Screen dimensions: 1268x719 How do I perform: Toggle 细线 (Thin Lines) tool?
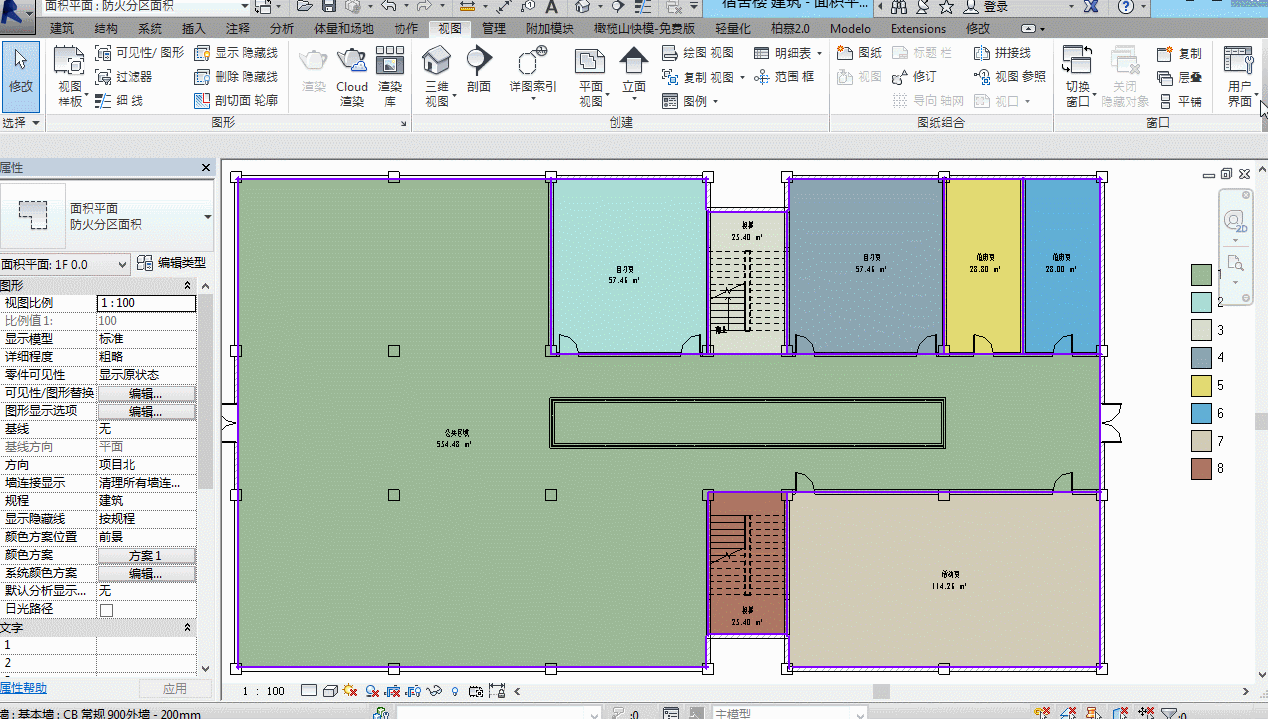coord(119,100)
